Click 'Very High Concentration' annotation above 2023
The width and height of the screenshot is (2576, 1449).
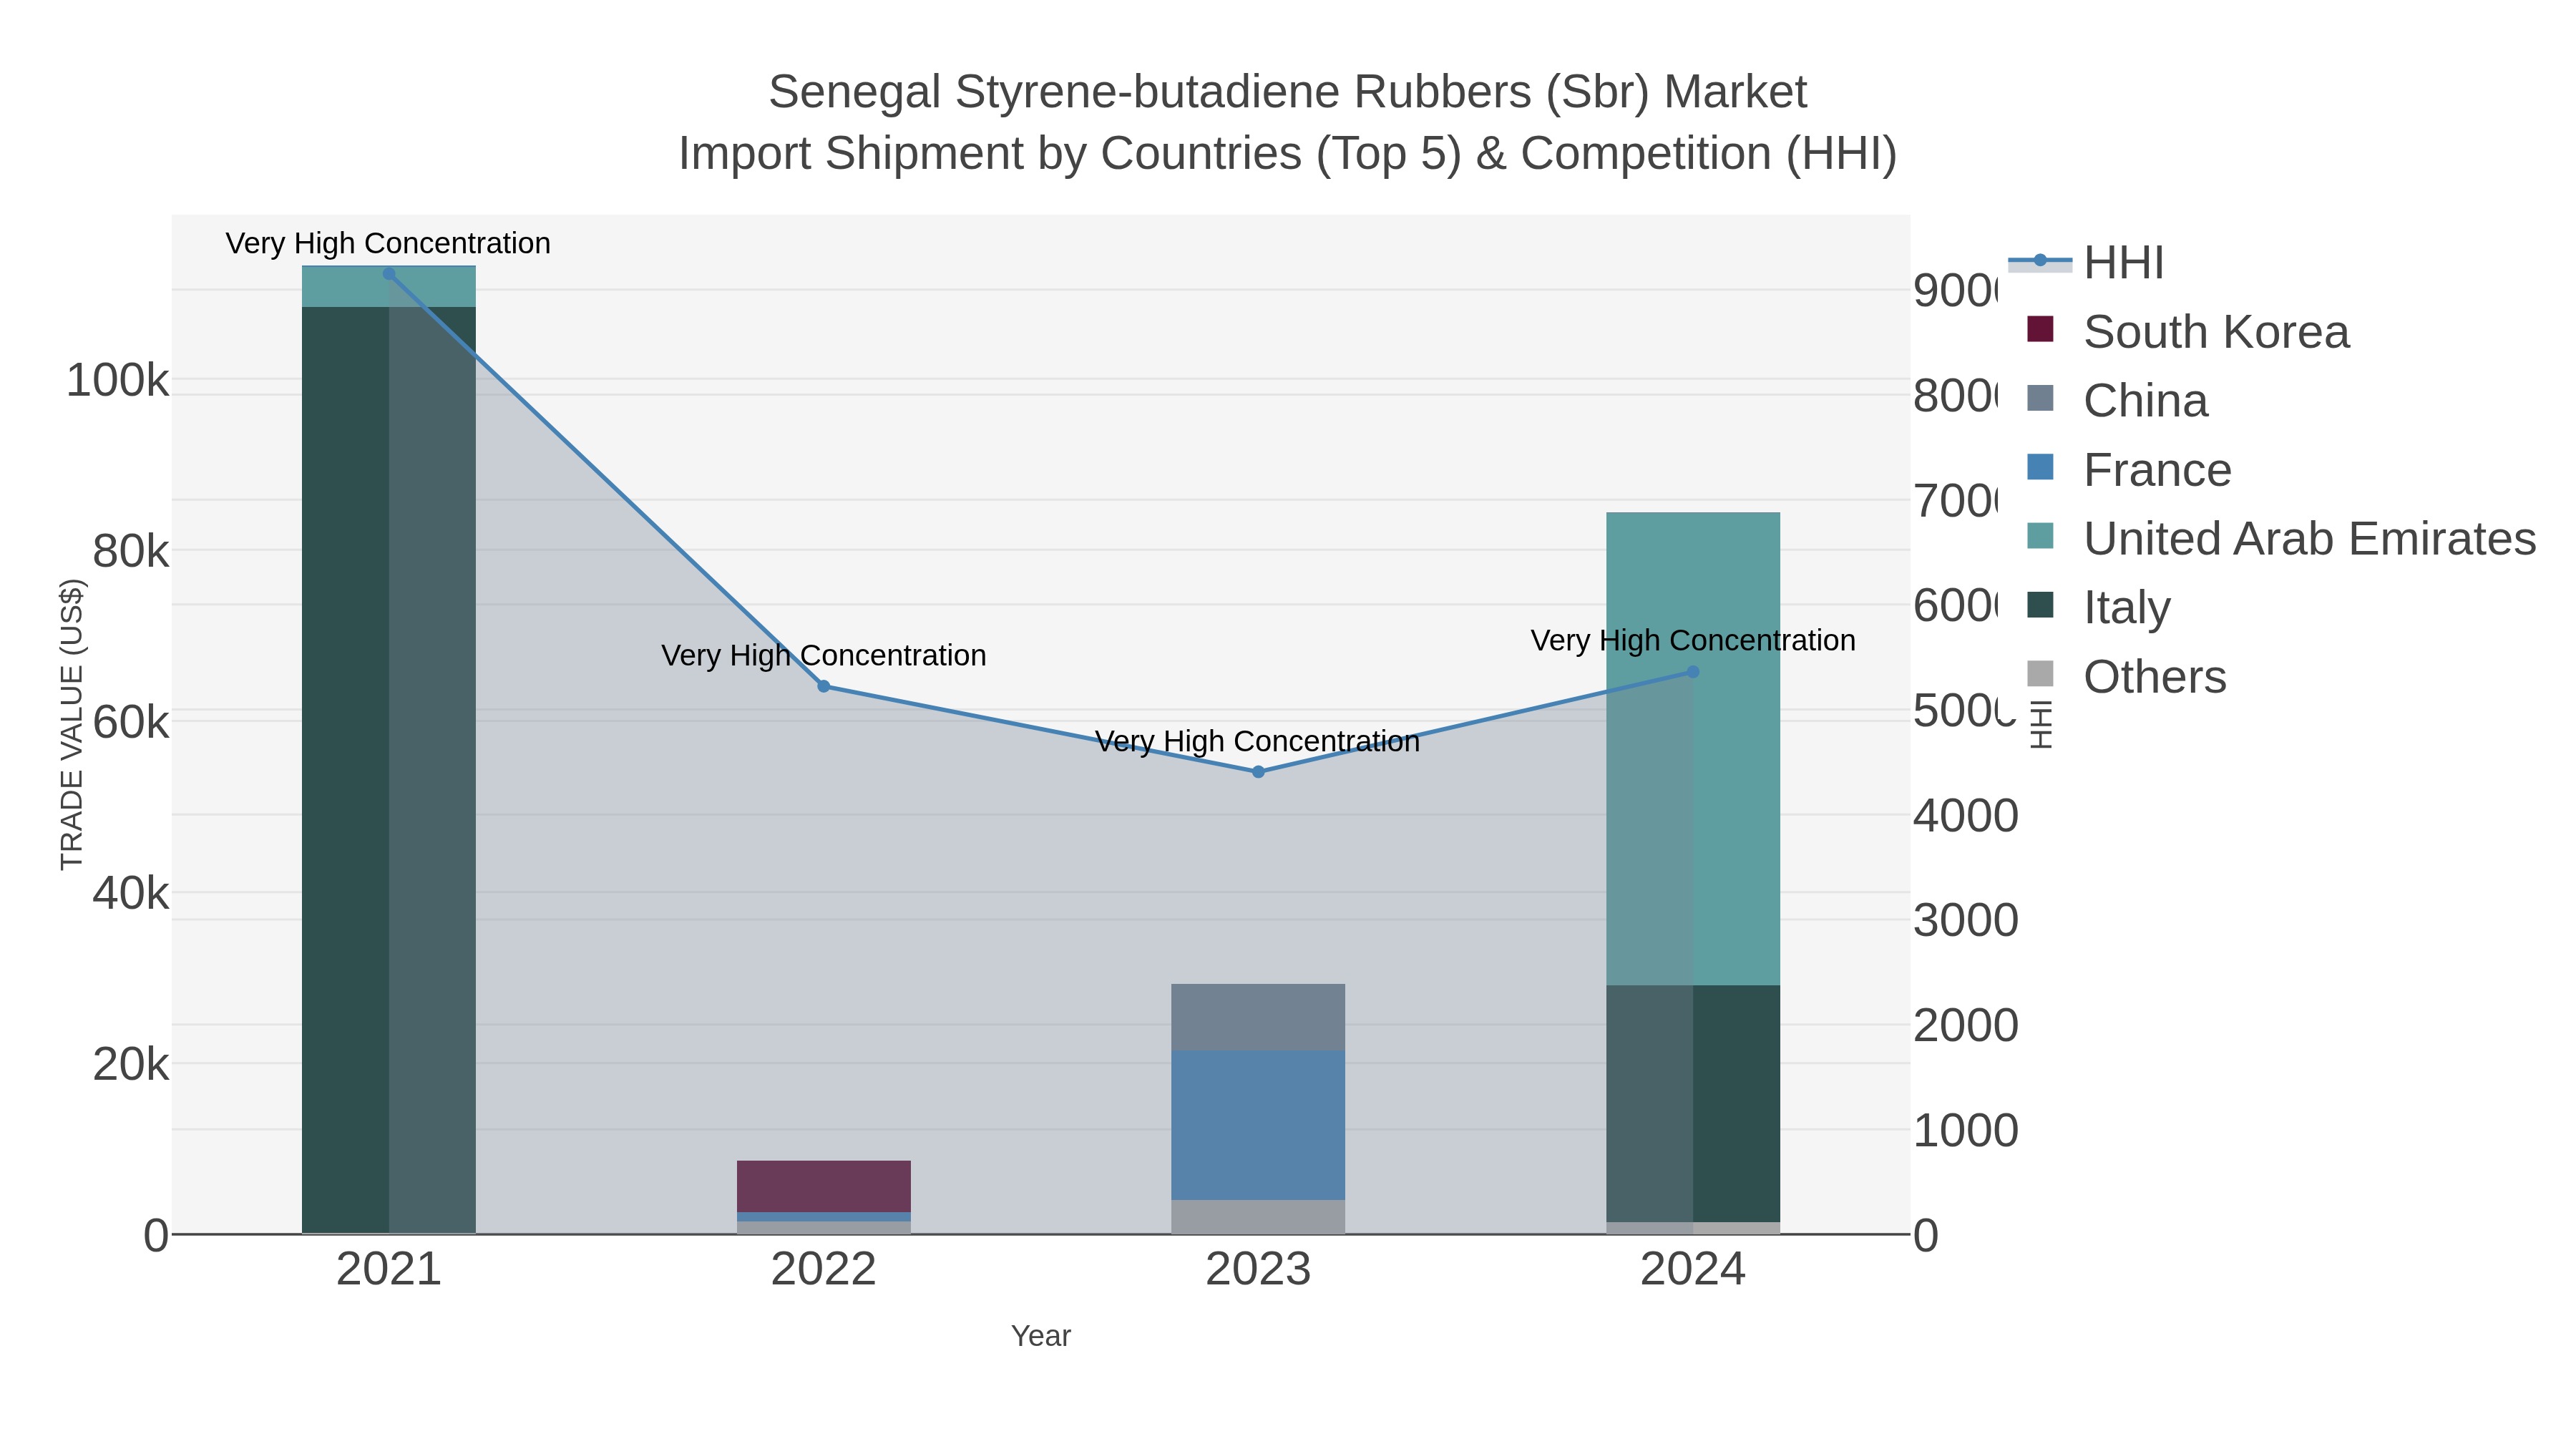1257,742
